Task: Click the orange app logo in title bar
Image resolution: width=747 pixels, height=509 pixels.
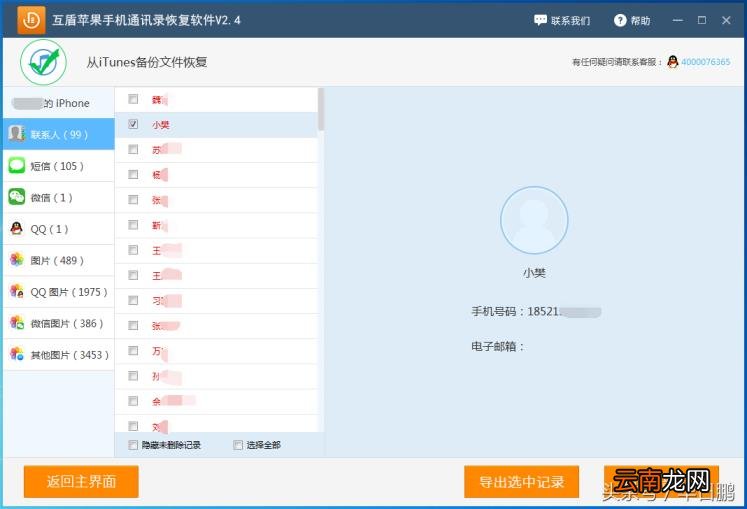Action: point(31,20)
